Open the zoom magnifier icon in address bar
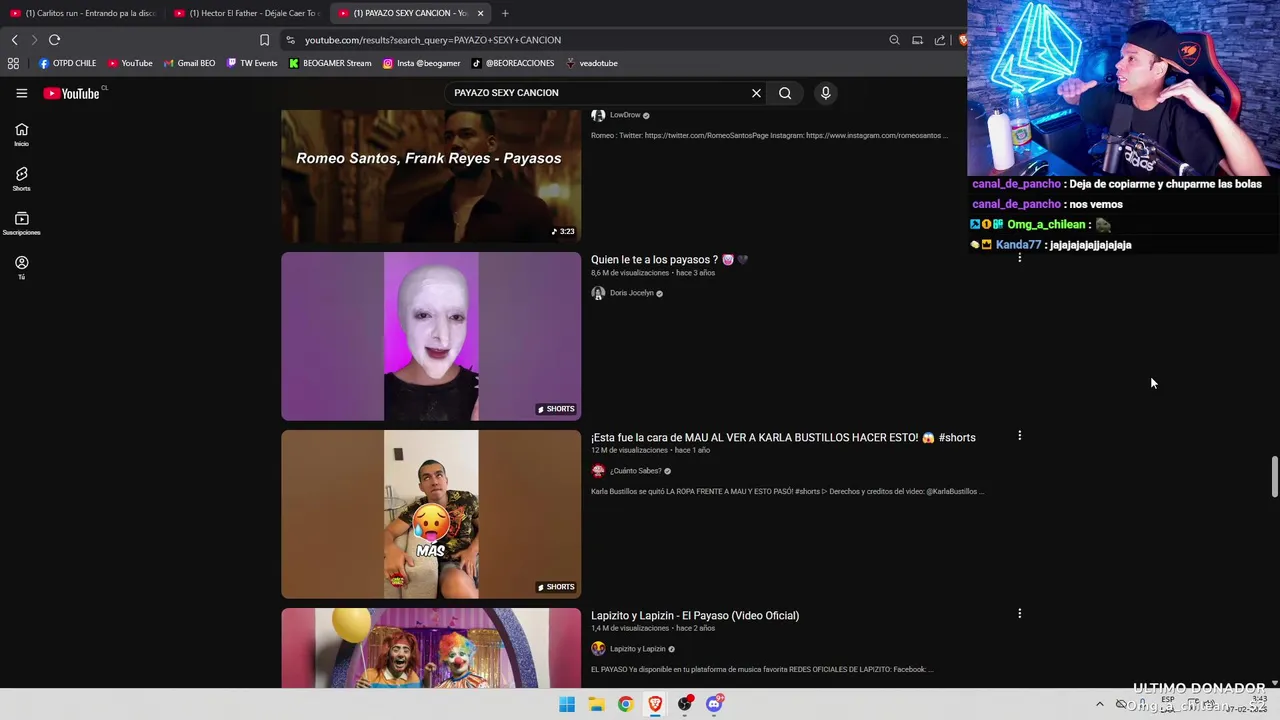Image resolution: width=1280 pixels, height=720 pixels. (894, 40)
